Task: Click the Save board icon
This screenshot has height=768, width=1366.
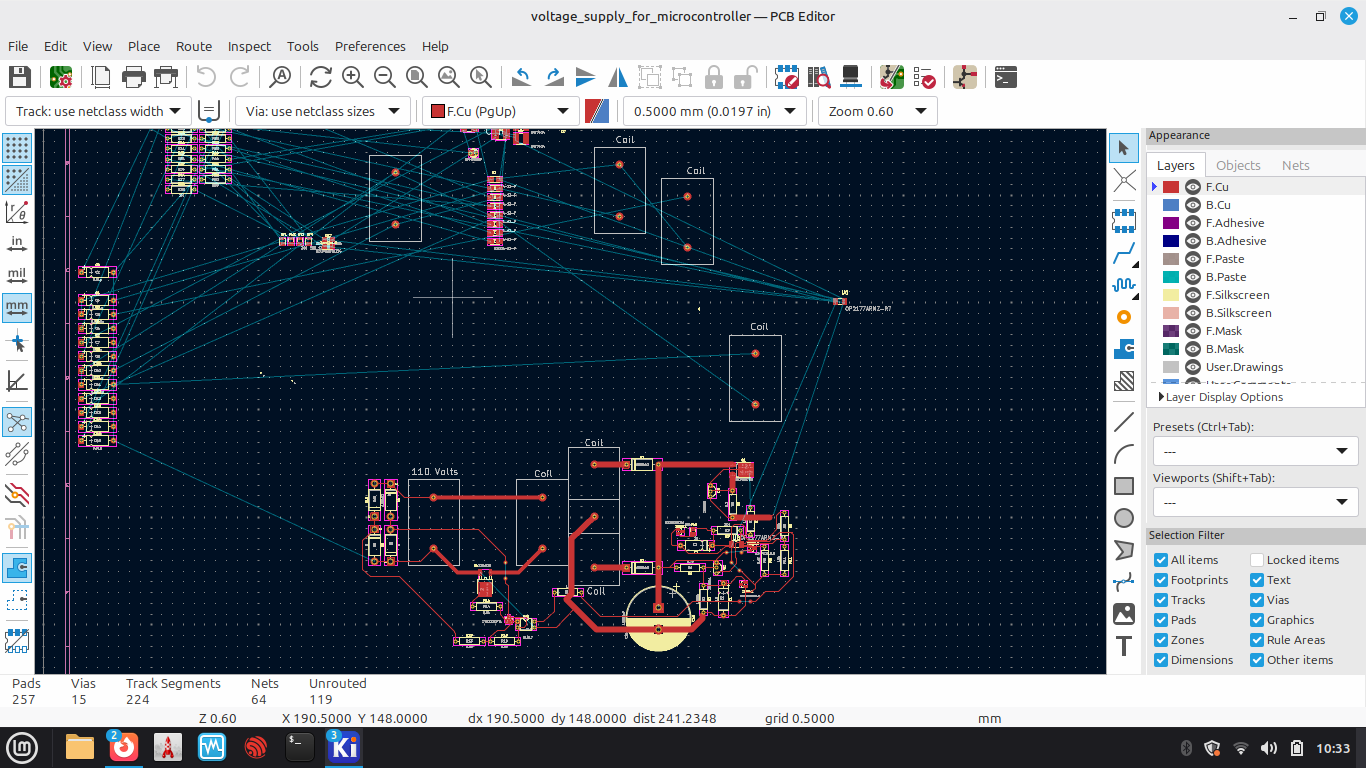Action: [x=19, y=77]
